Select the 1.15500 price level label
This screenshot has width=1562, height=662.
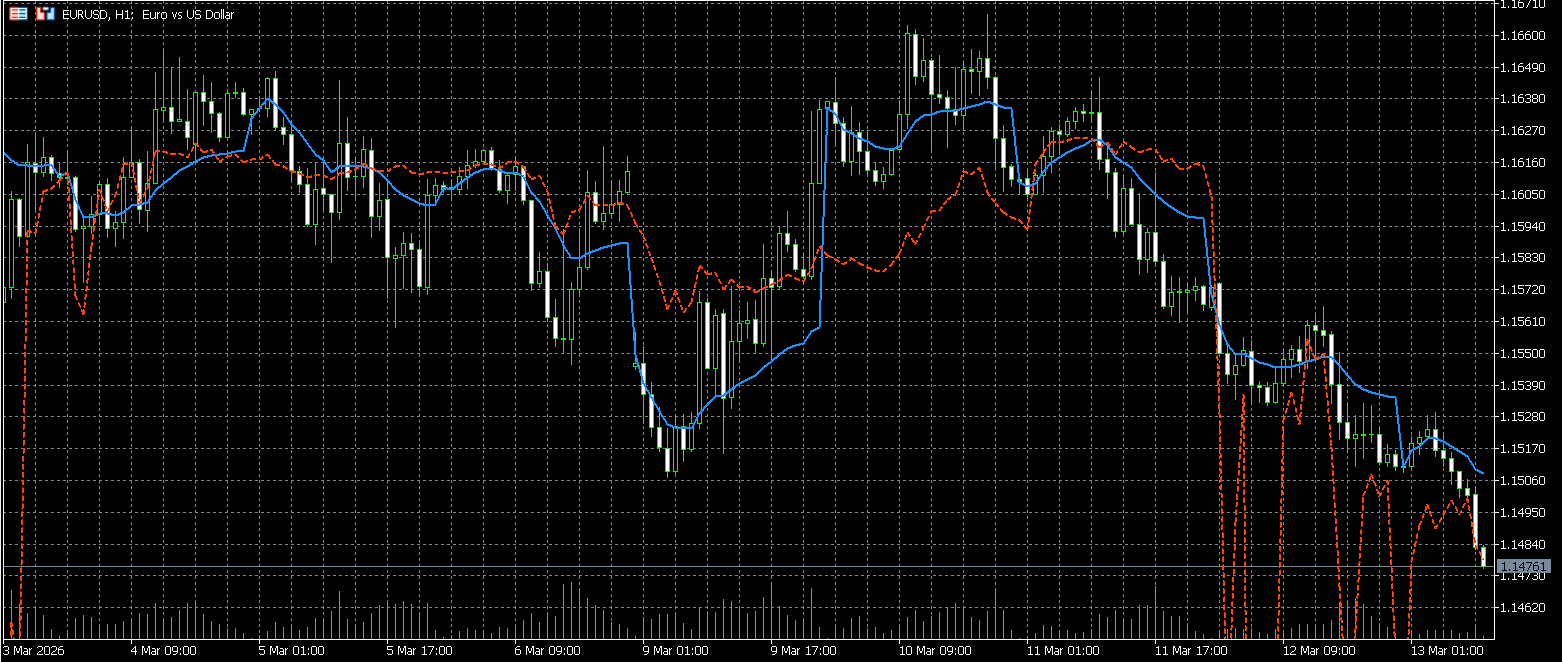(x=1525, y=354)
